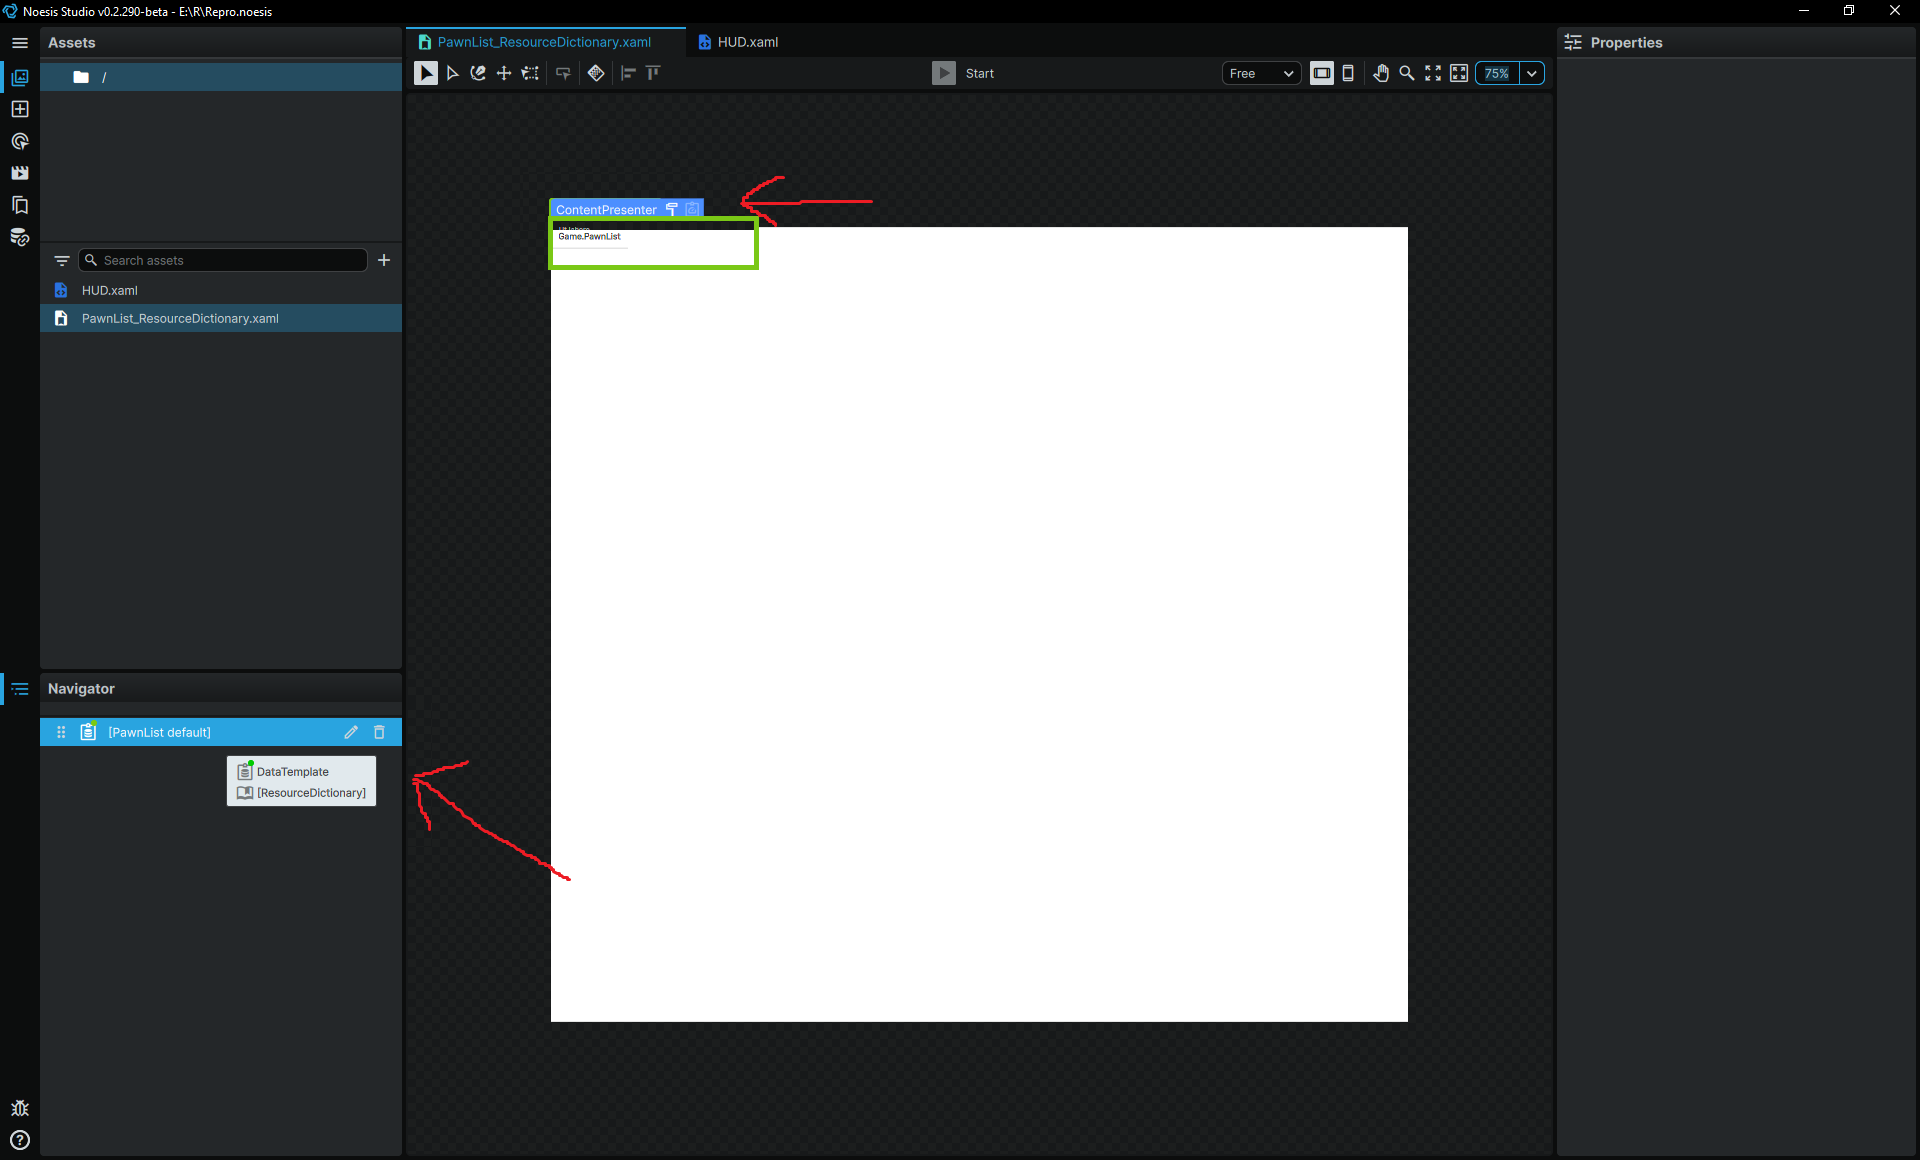Select PawnList_ResourceDictionary.xaml in assets list
Image resolution: width=1920 pixels, height=1160 pixels.
tap(221, 318)
